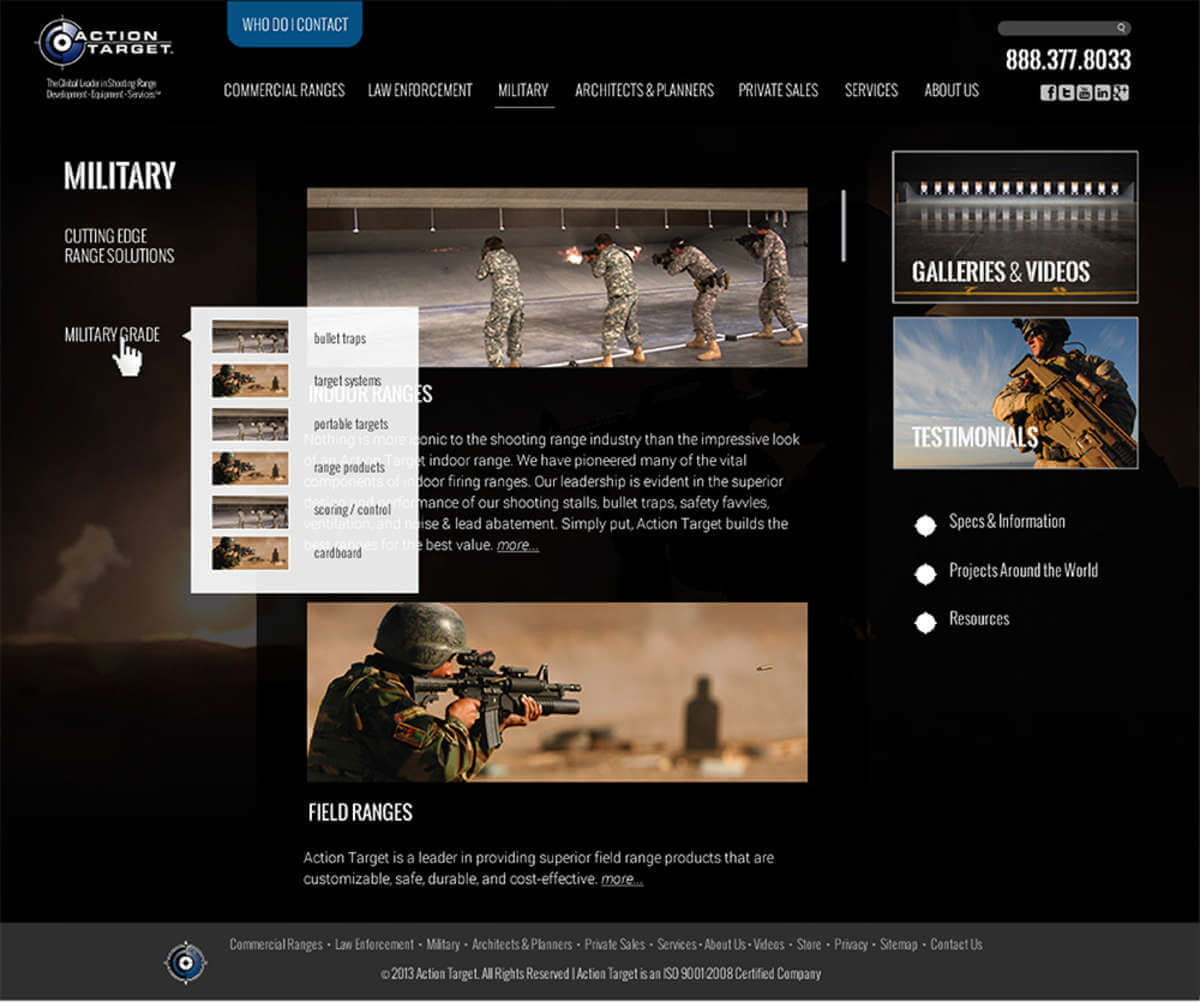Open Private Sales in the footer

pos(615,944)
